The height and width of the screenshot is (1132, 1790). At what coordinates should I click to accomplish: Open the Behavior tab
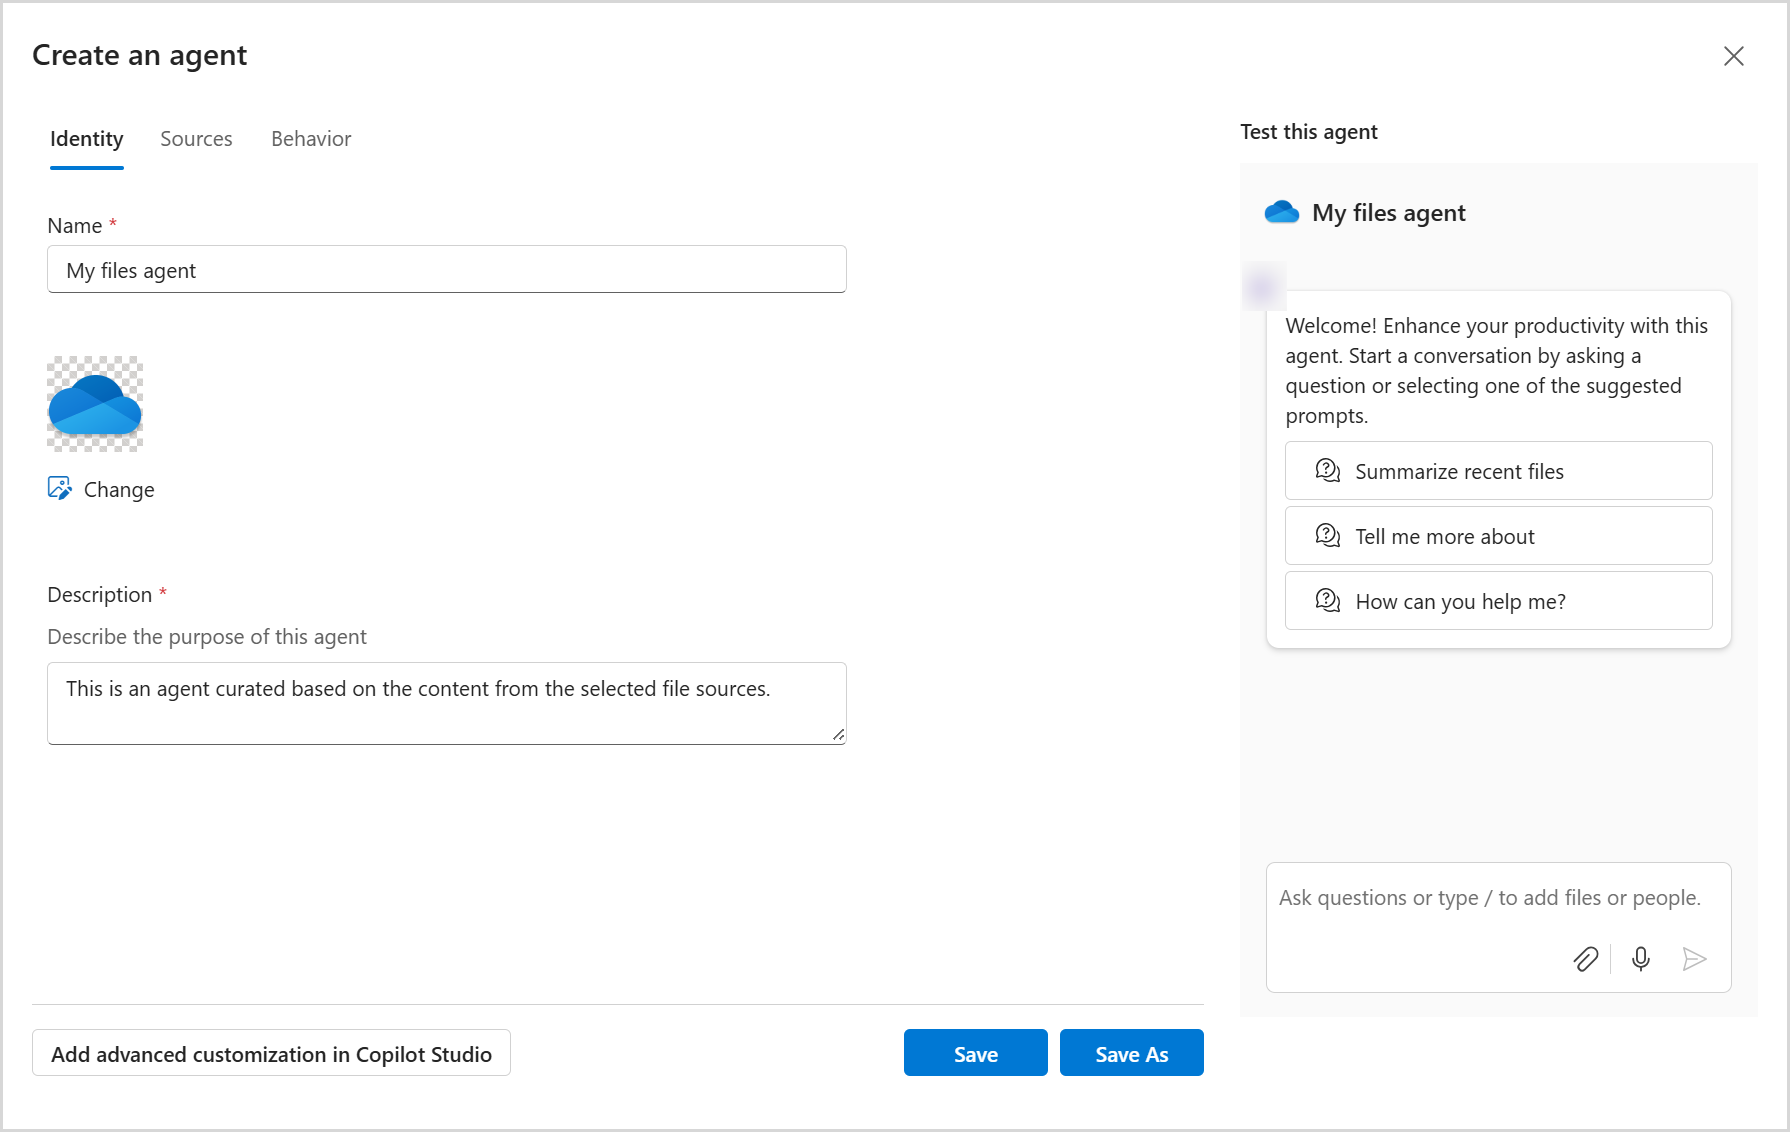click(310, 139)
